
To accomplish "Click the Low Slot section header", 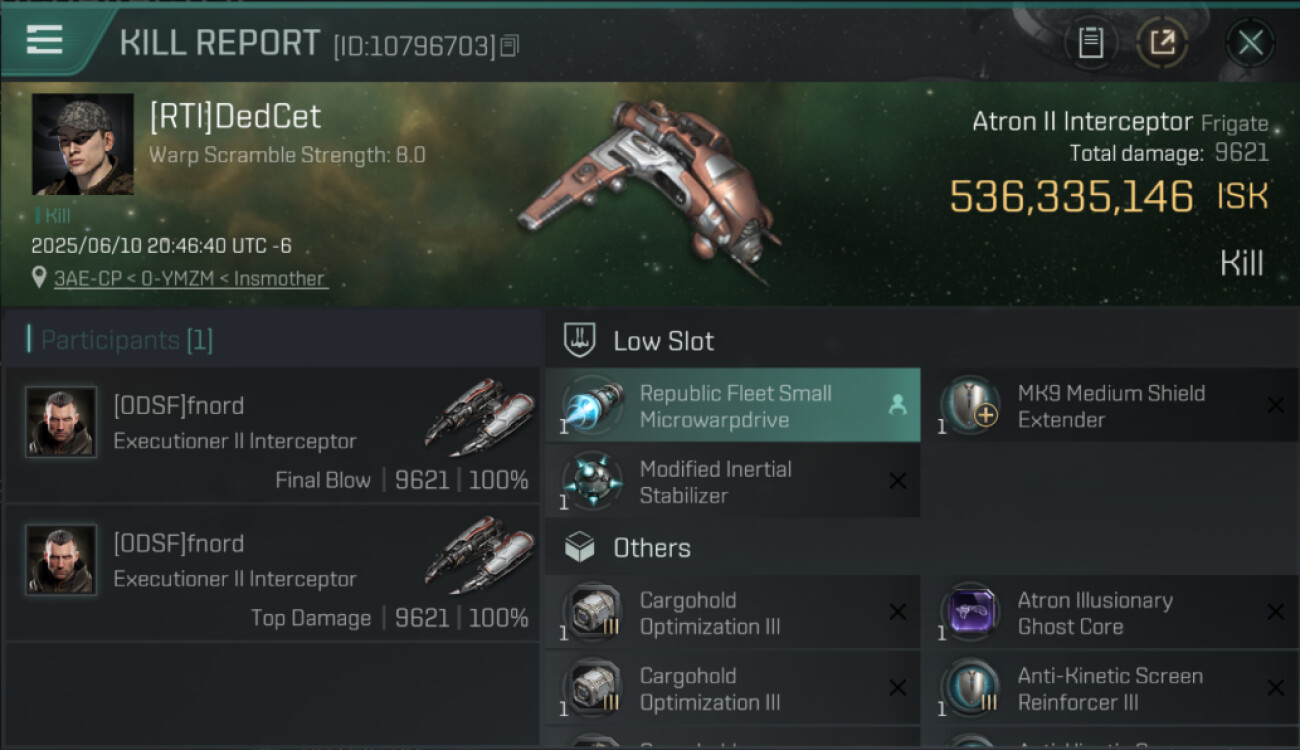I will [x=663, y=341].
